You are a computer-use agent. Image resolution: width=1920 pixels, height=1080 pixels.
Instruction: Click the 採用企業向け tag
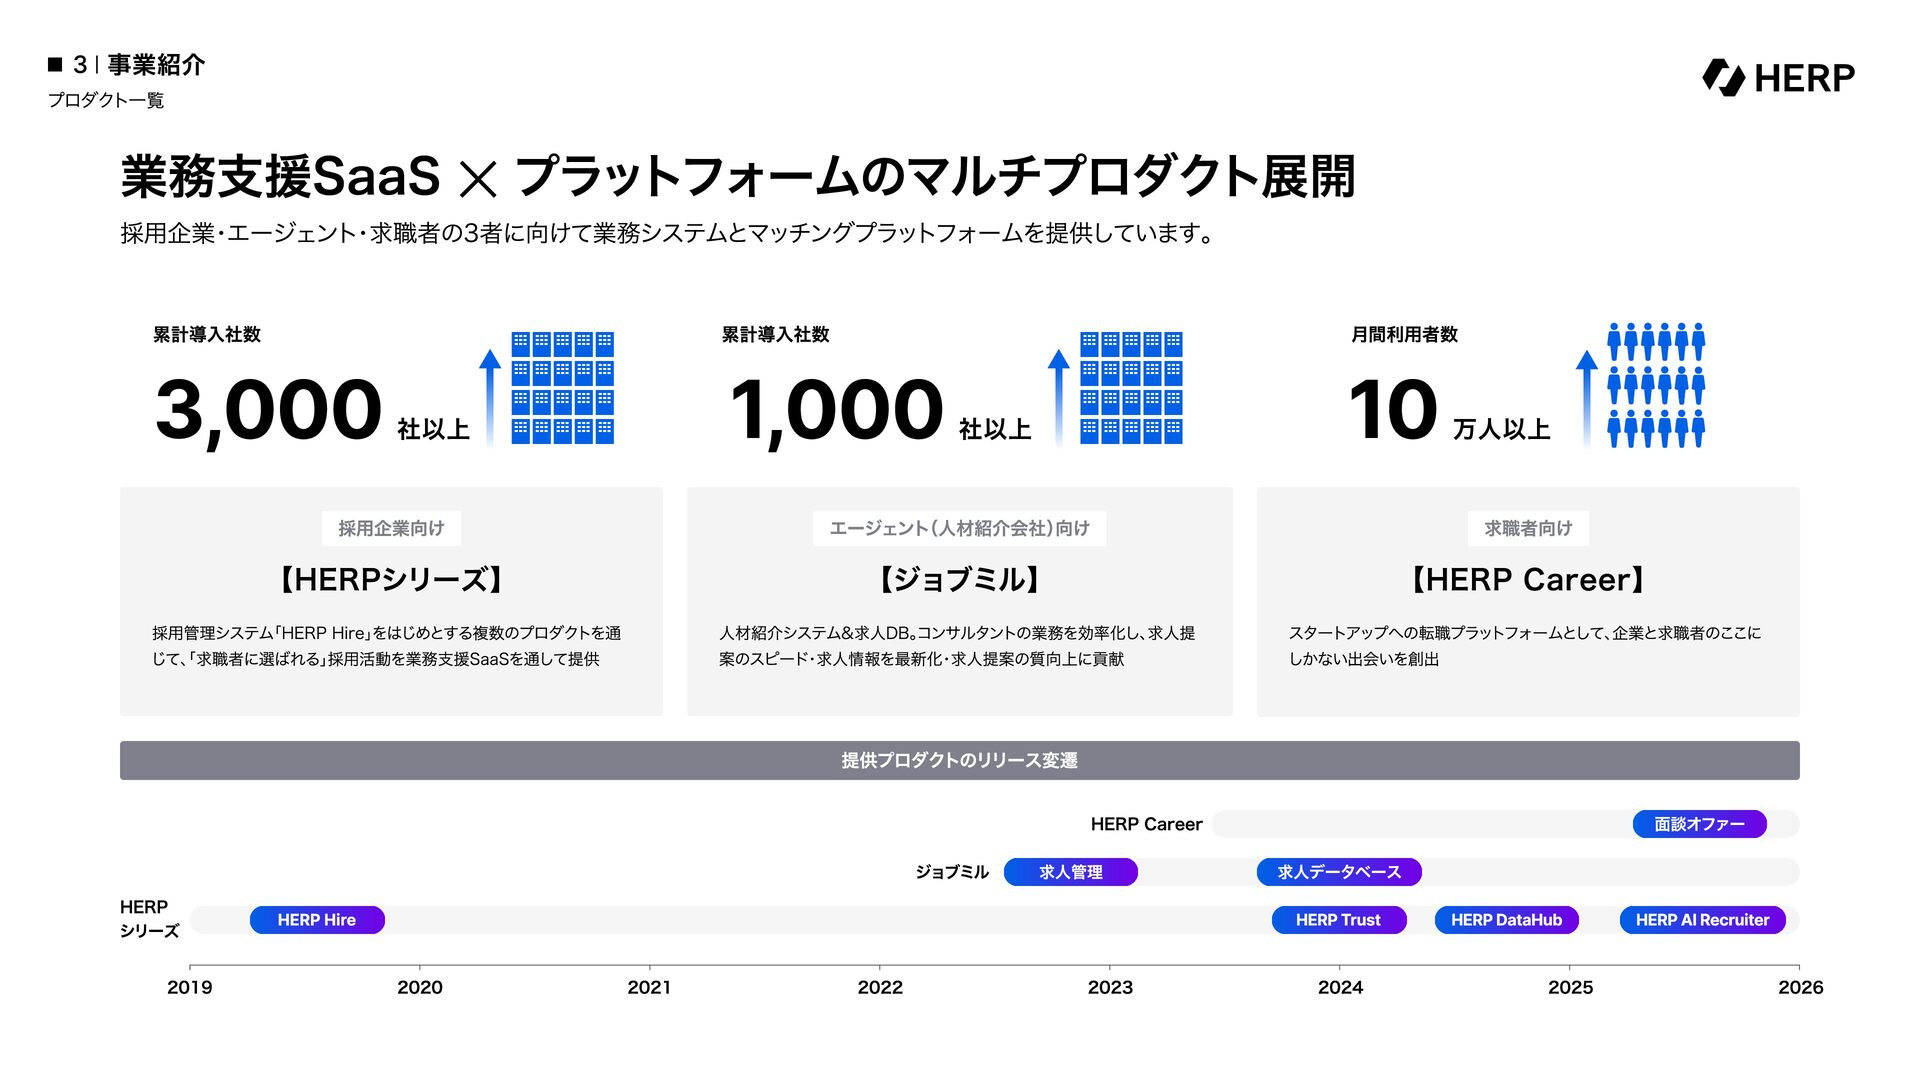(391, 528)
